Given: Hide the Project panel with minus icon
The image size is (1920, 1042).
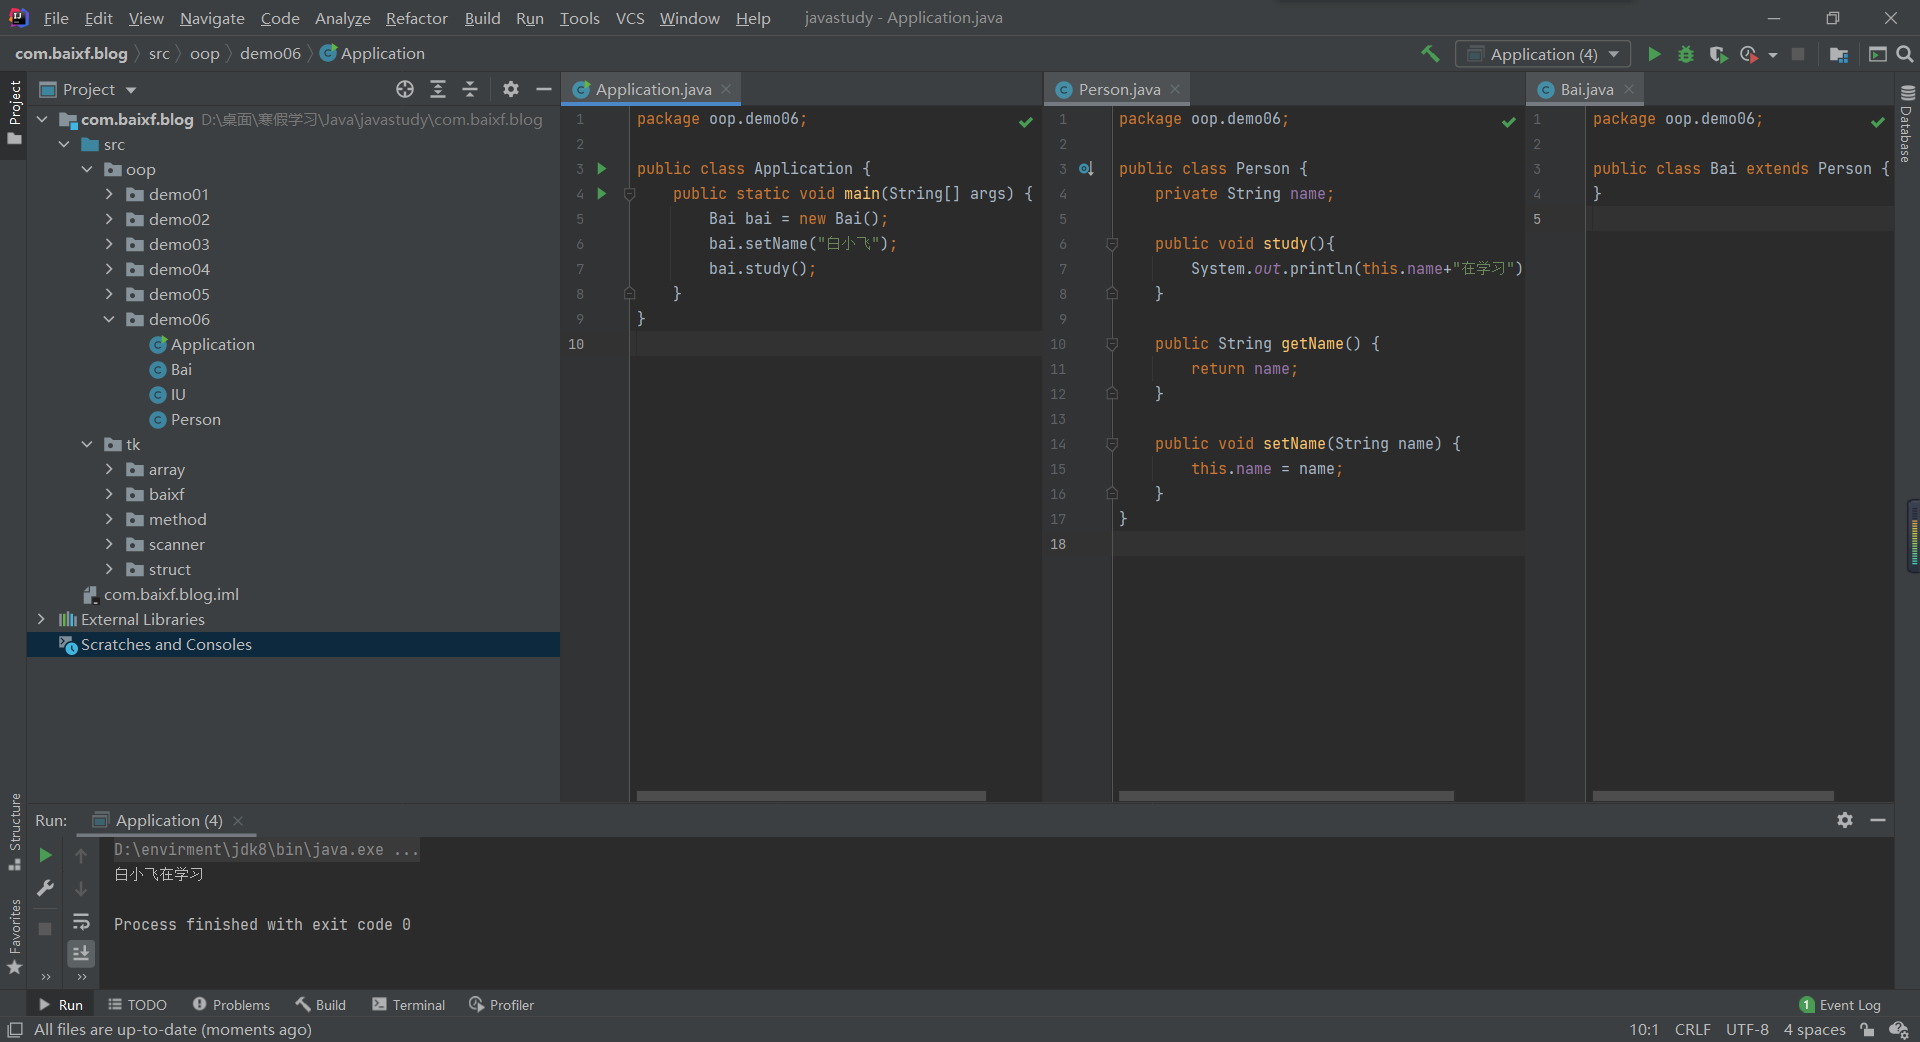Looking at the screenshot, I should point(544,89).
